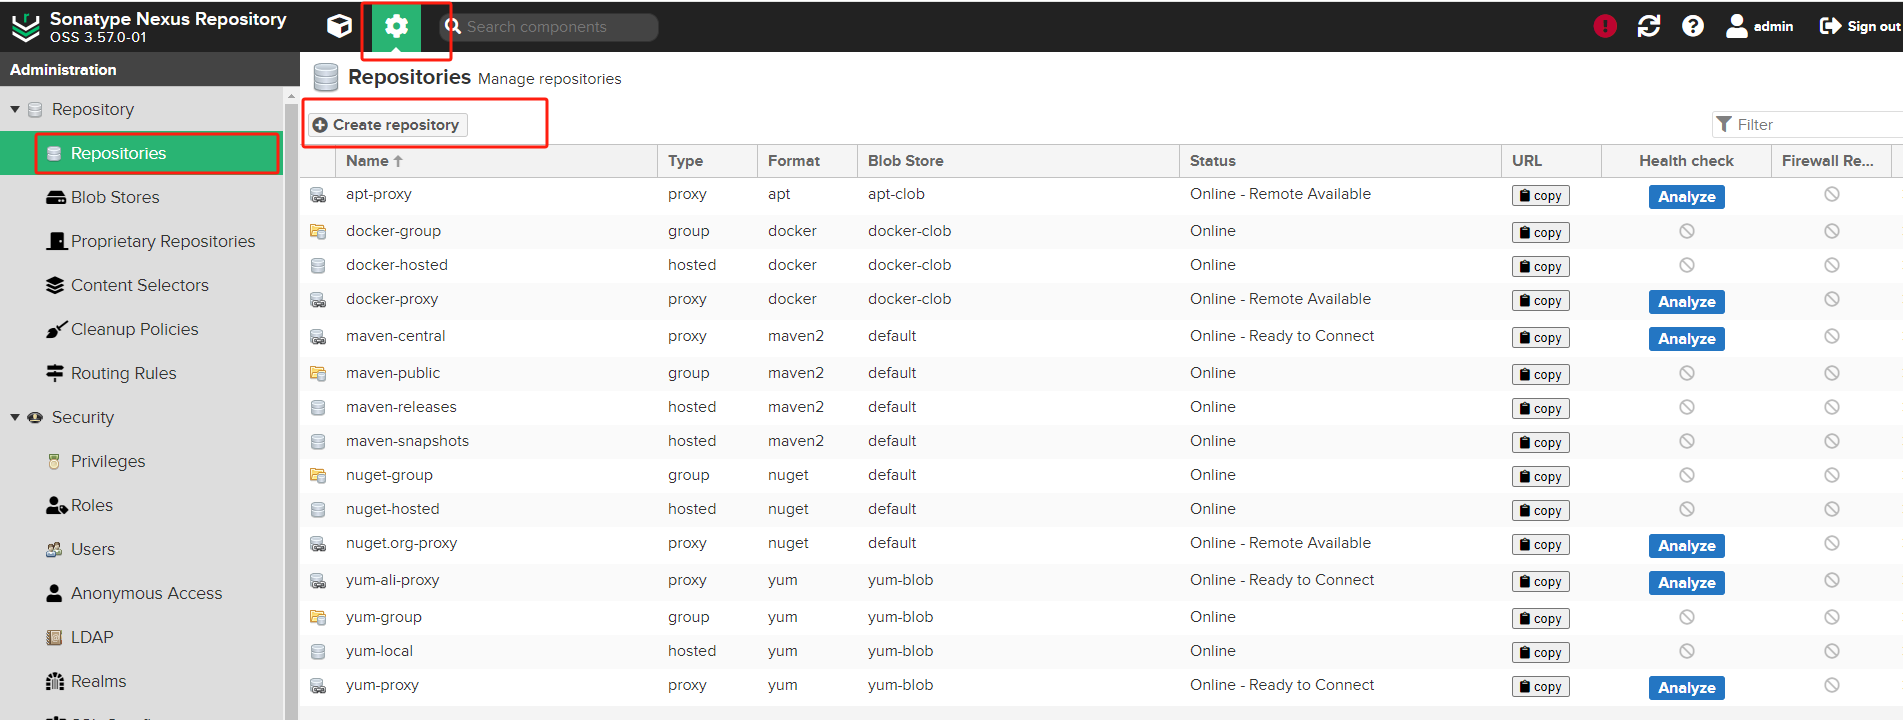Screen dimensions: 1903x720
Task: Sort by the Name column header
Action: (x=496, y=161)
